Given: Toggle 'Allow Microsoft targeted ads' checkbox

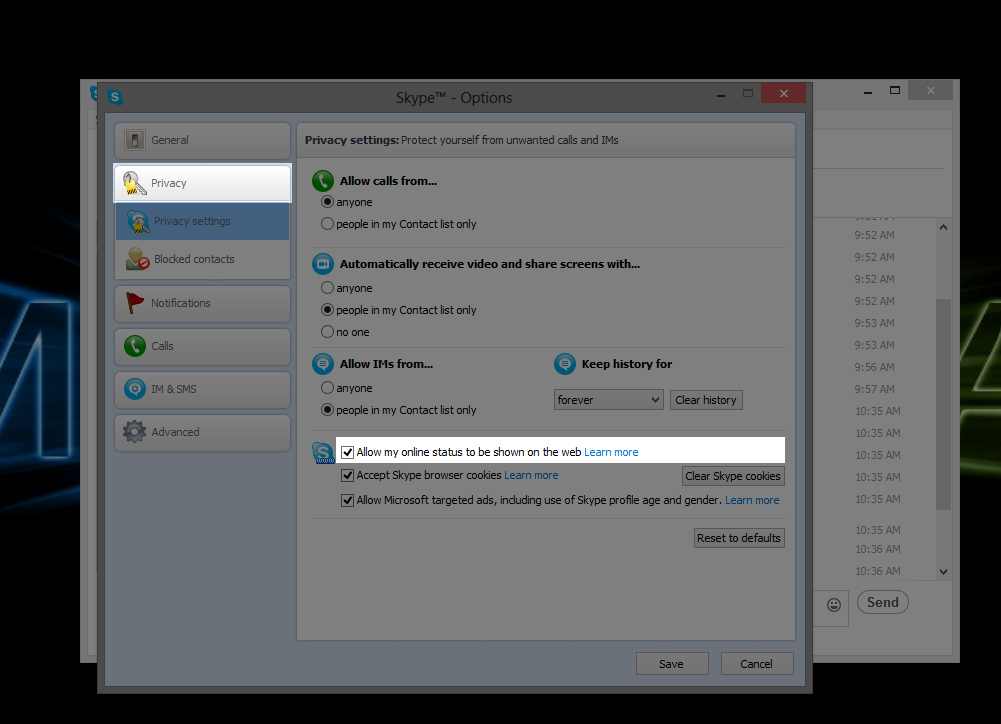Looking at the screenshot, I should click(347, 501).
